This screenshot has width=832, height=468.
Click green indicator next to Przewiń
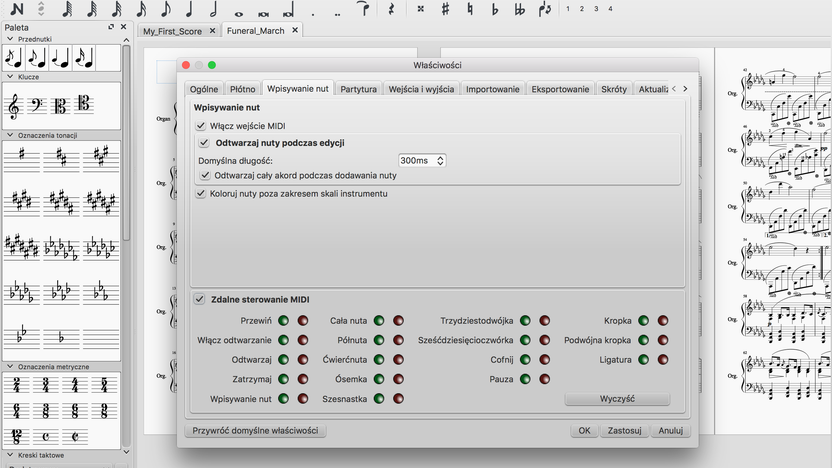[x=283, y=320]
